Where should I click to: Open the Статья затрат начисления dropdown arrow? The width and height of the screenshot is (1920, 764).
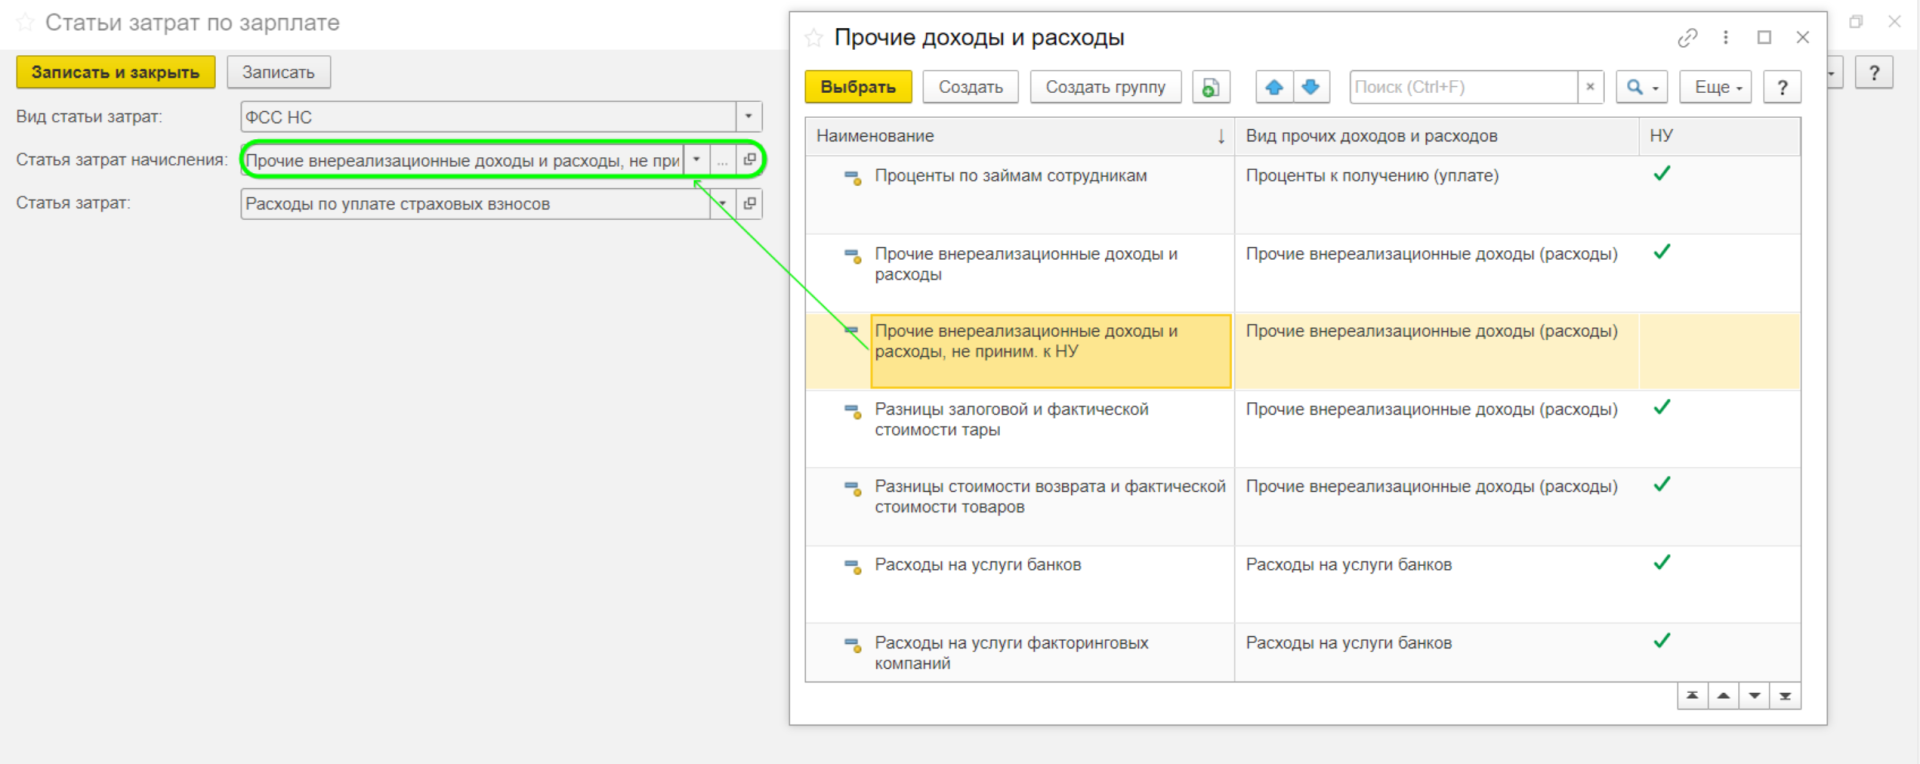[x=696, y=160]
